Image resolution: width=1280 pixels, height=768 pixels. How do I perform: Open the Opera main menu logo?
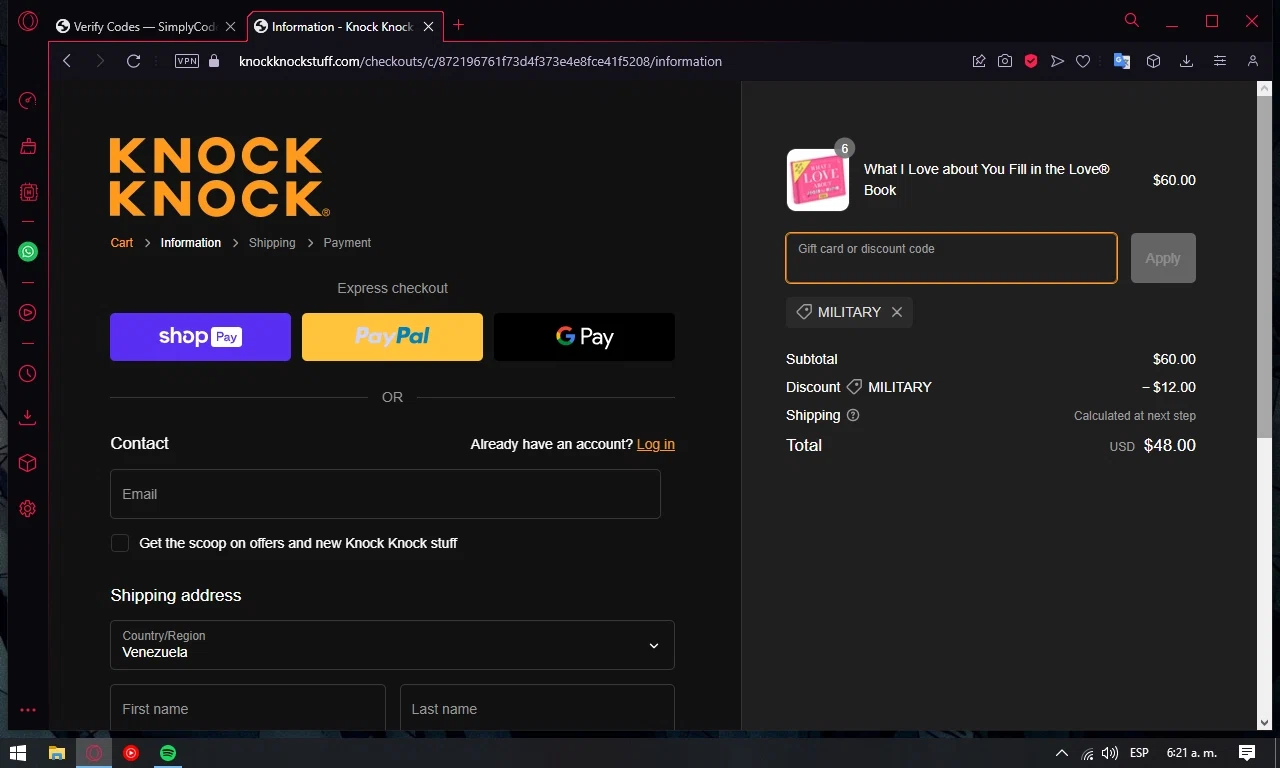(28, 21)
